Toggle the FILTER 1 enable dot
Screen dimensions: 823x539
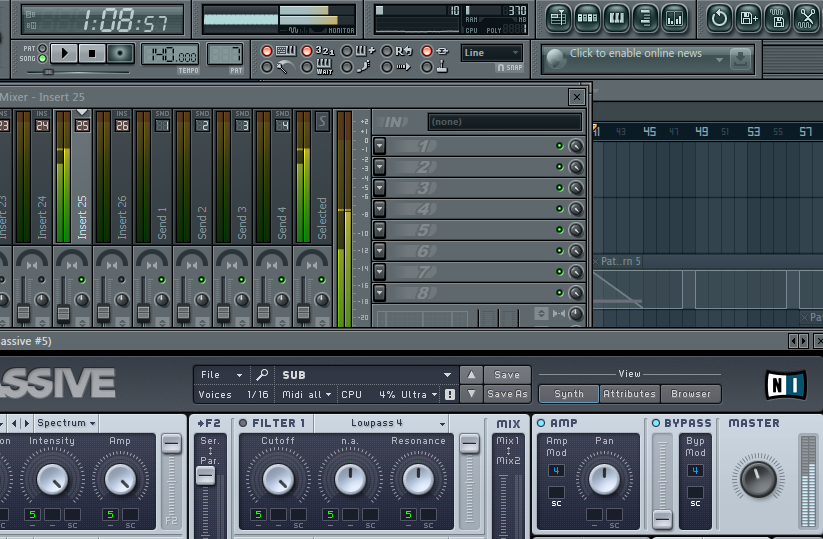point(243,423)
